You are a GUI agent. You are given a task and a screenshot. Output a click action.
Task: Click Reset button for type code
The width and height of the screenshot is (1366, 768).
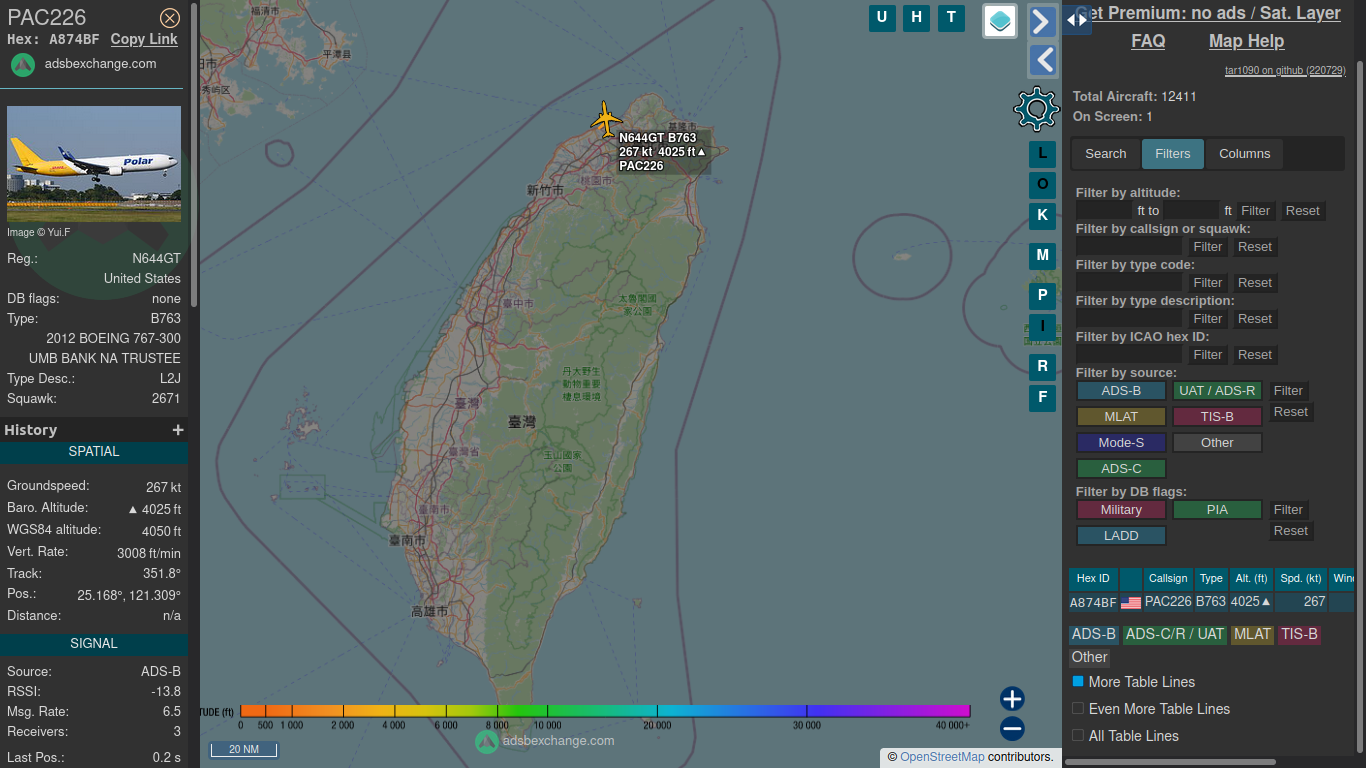pos(1254,283)
